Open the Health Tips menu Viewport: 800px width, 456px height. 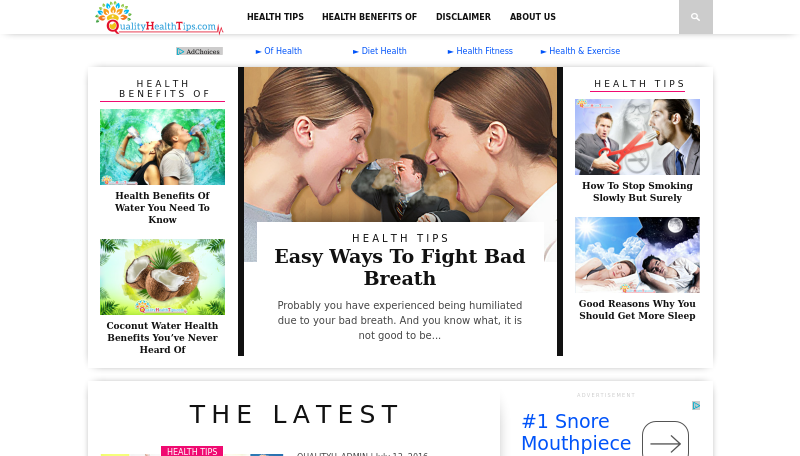275,17
